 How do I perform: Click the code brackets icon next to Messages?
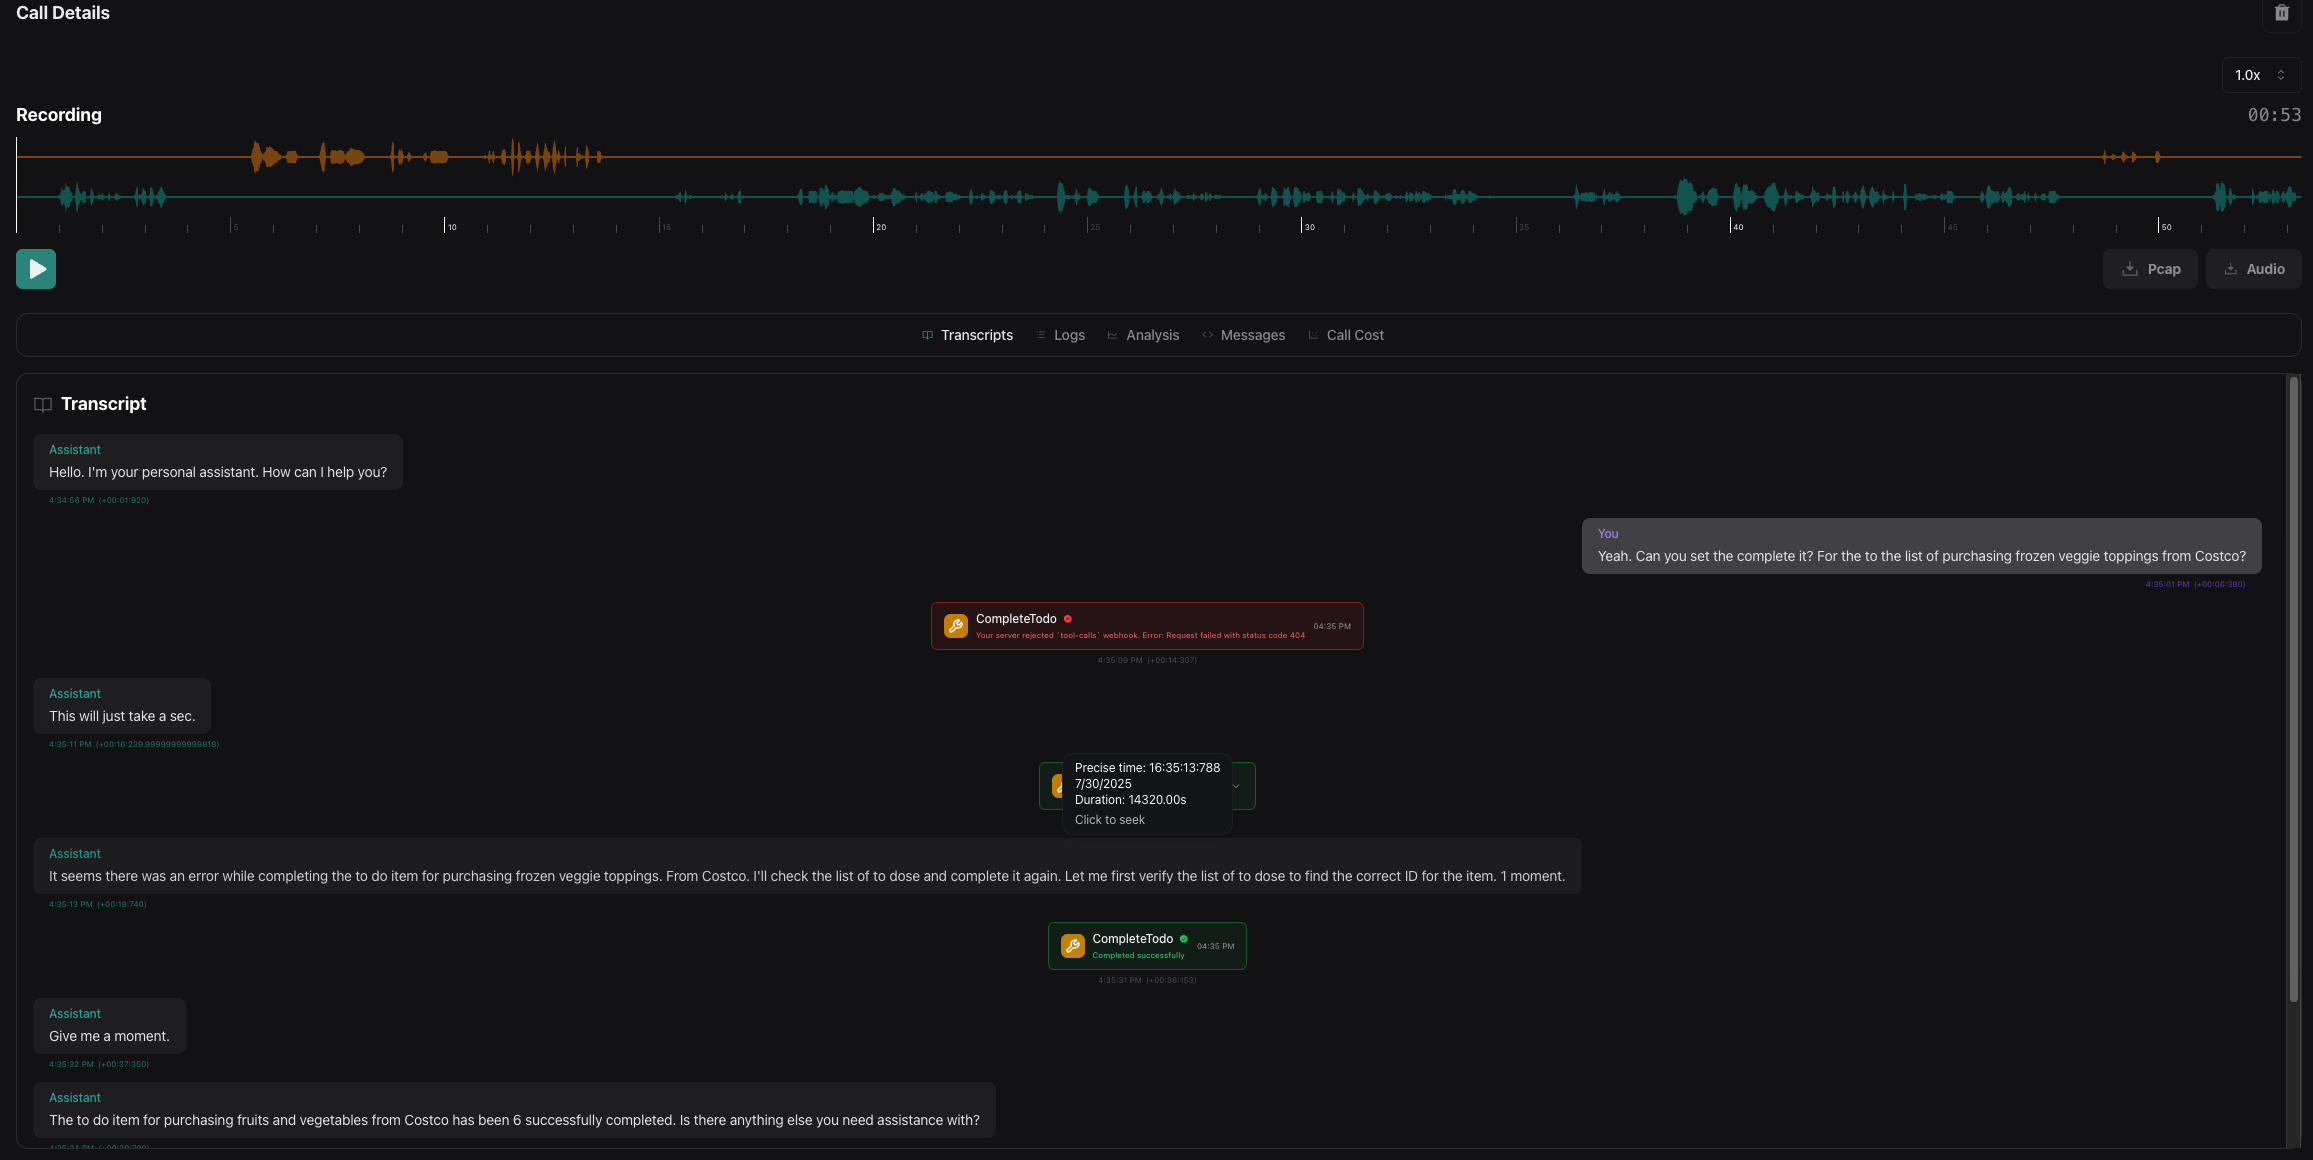(1208, 335)
